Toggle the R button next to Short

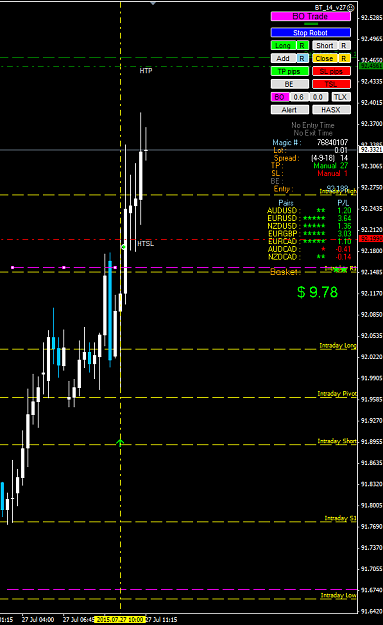344,45
